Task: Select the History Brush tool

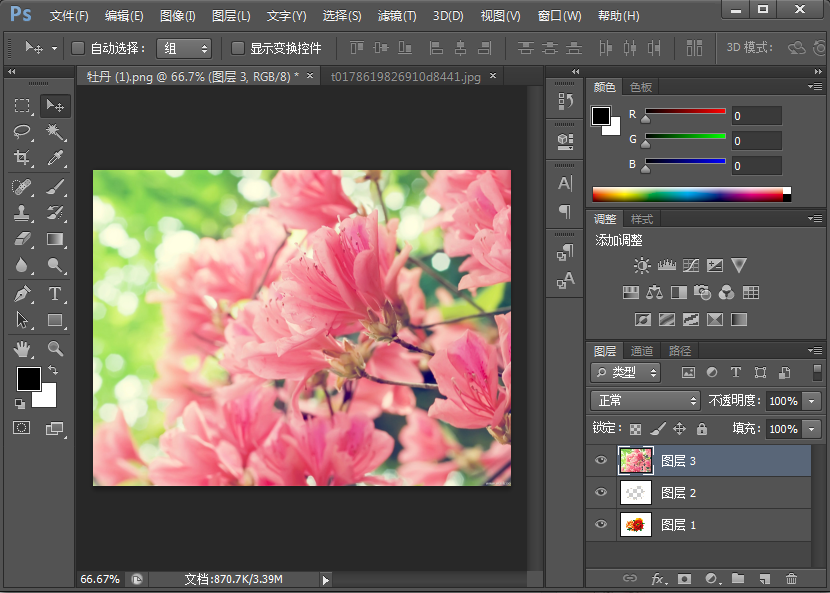Action: coord(55,213)
